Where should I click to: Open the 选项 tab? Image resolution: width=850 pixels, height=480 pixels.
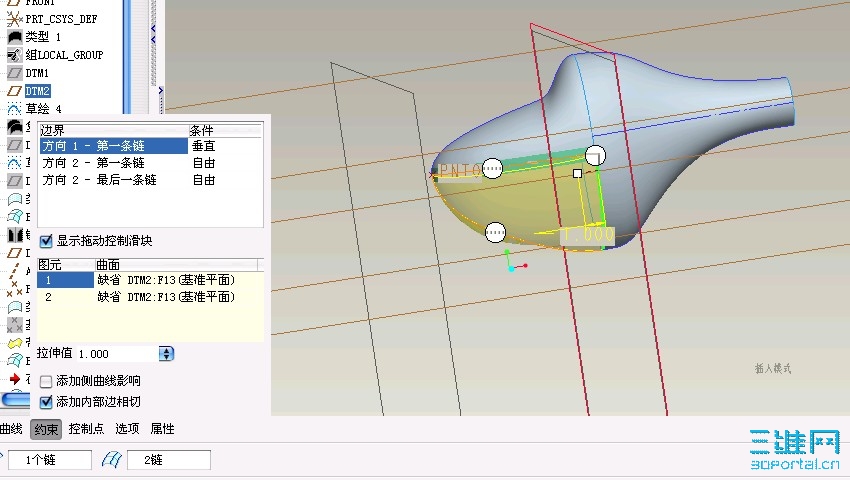[127, 429]
